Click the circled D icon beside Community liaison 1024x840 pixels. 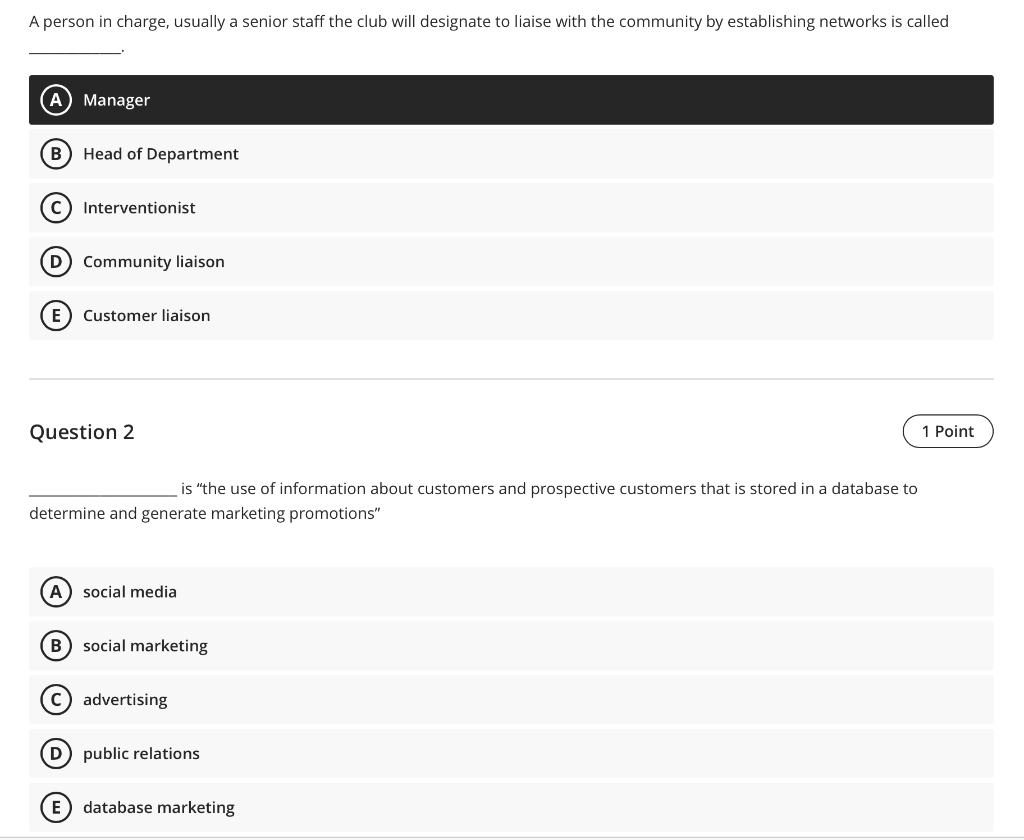(x=55, y=261)
